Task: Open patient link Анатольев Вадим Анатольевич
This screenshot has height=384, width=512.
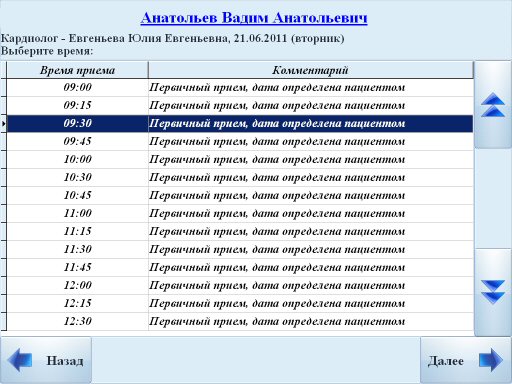Action: [254, 18]
